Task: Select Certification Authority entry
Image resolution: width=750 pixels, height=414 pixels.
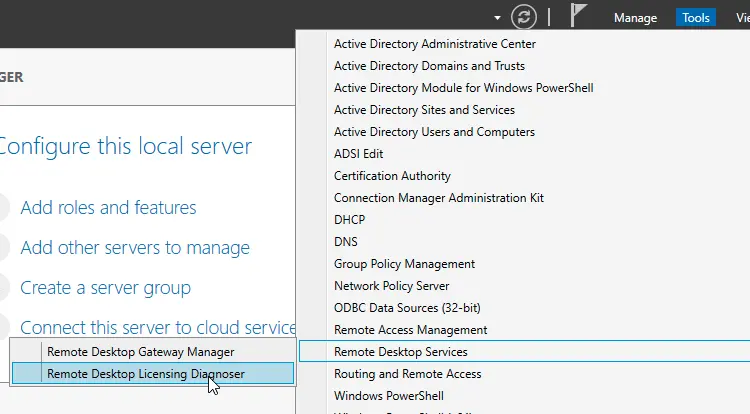Action: pyautogui.click(x=392, y=176)
